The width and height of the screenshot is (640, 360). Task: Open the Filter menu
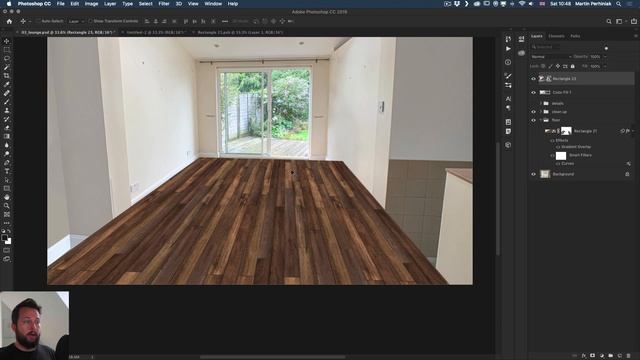164,4
